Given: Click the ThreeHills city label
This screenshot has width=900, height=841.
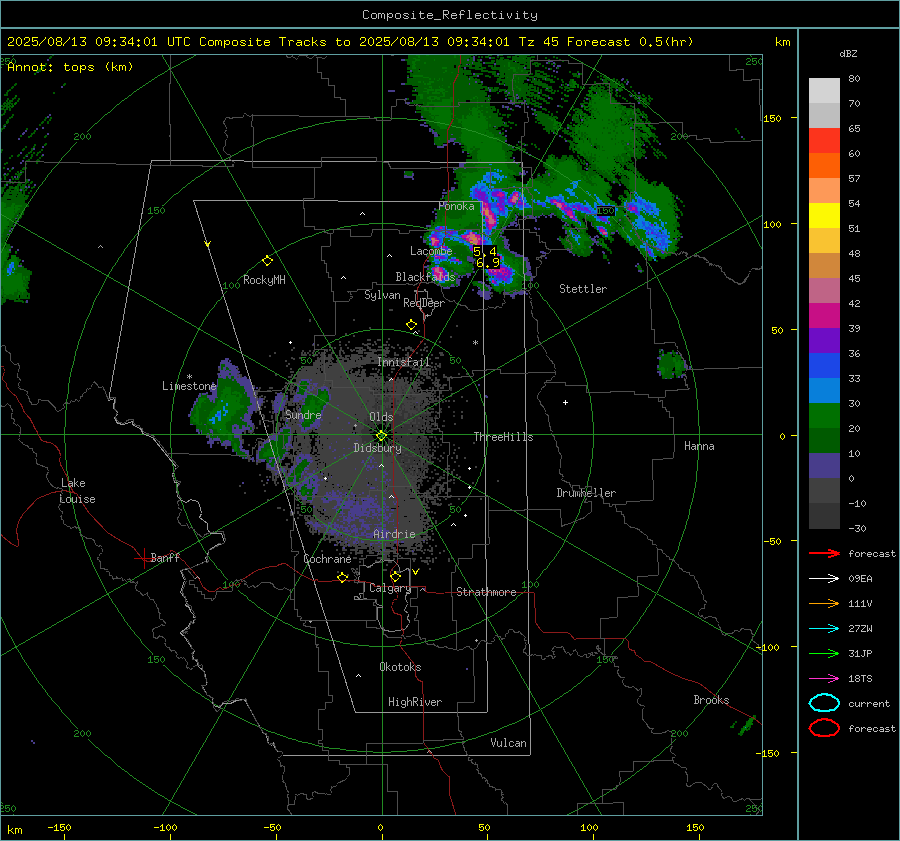Looking at the screenshot, I should point(503,437).
